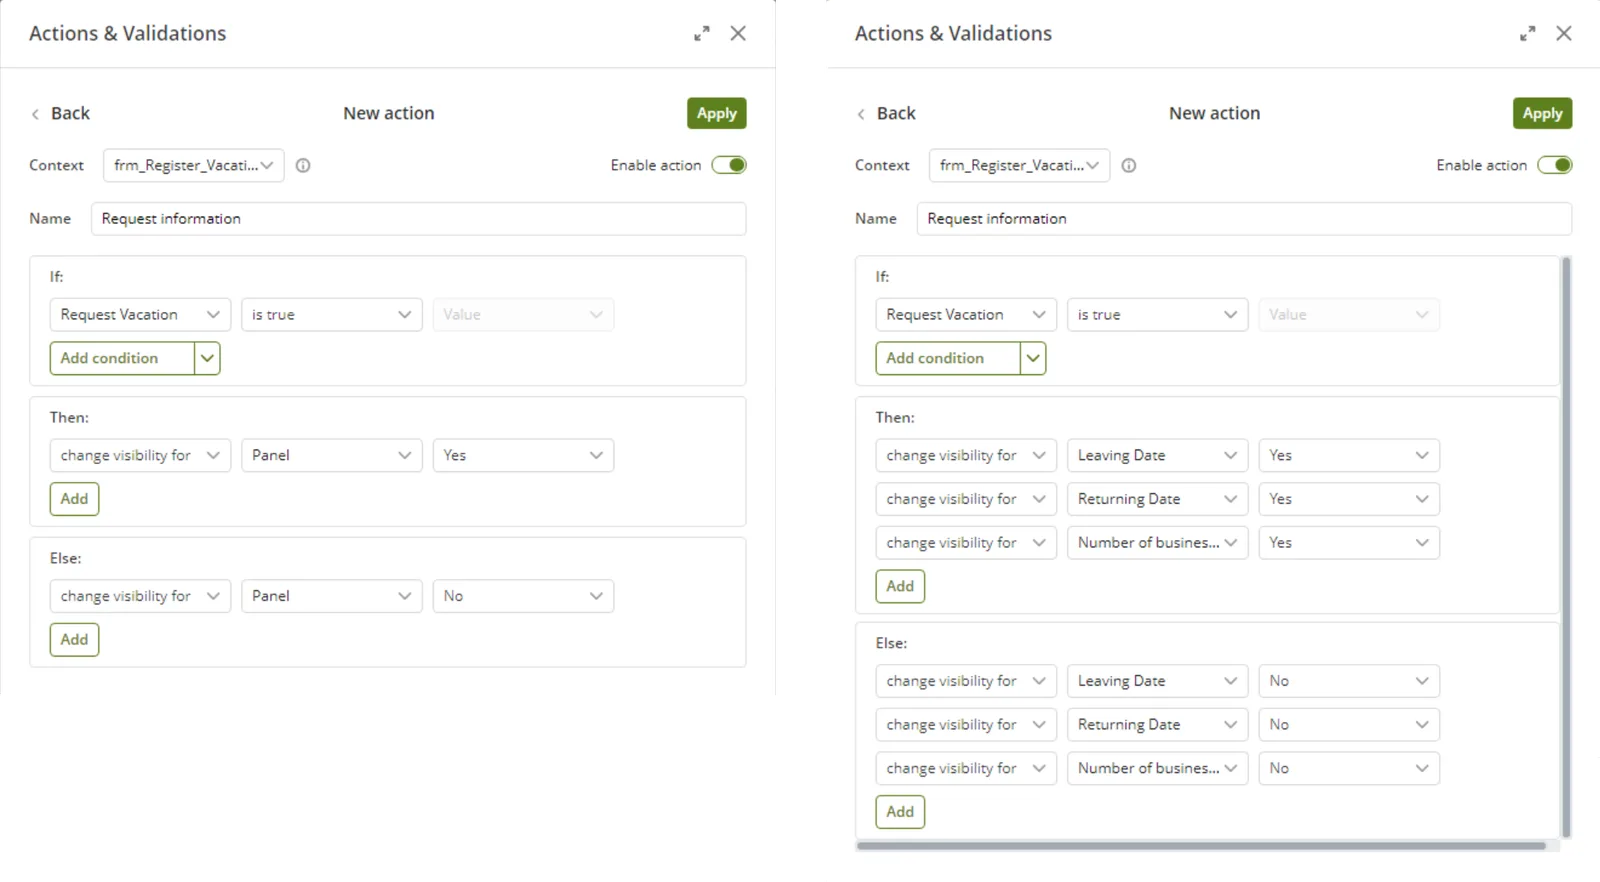Click the right panel's vertical scrollbar
This screenshot has width=1600, height=882.
pyautogui.click(x=1566, y=547)
